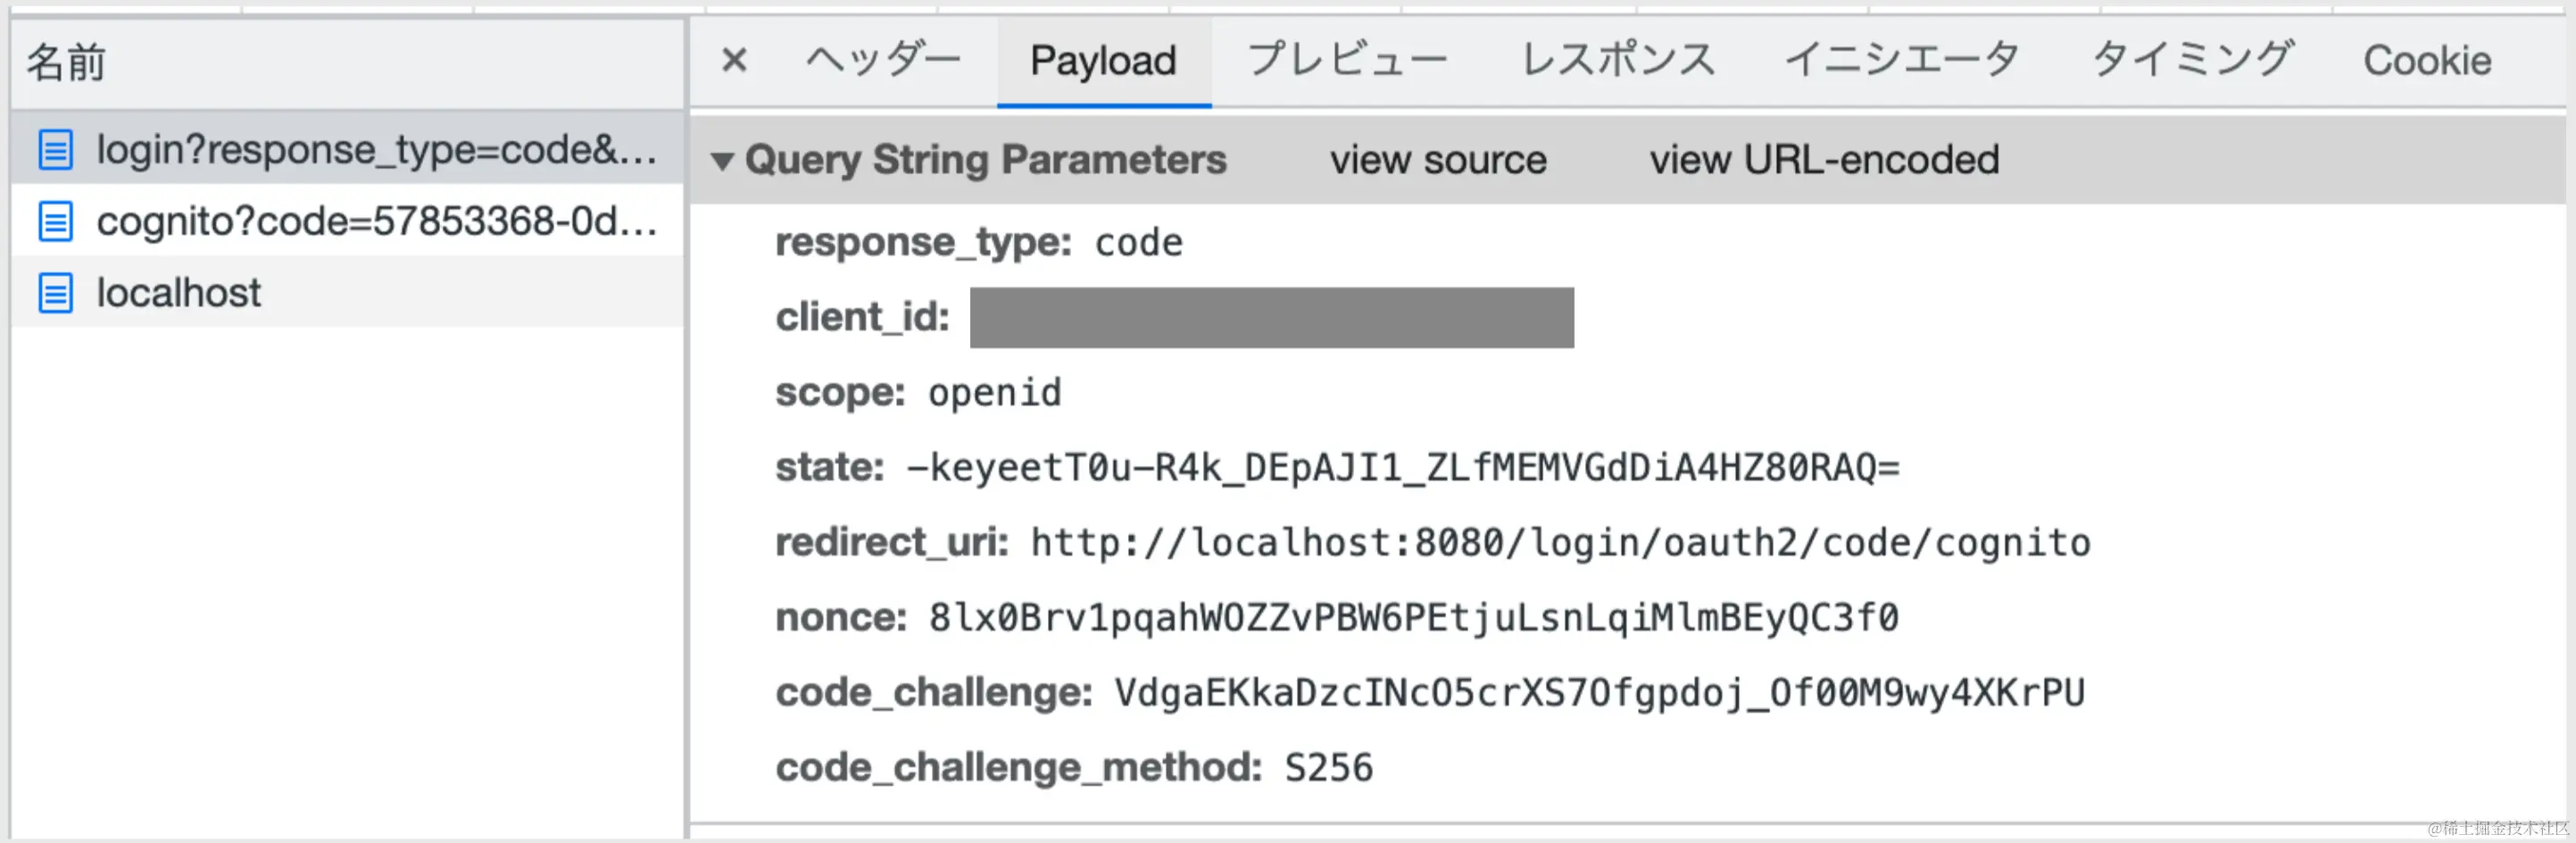
Task: Open the イニシエータ tab
Action: (x=1902, y=60)
